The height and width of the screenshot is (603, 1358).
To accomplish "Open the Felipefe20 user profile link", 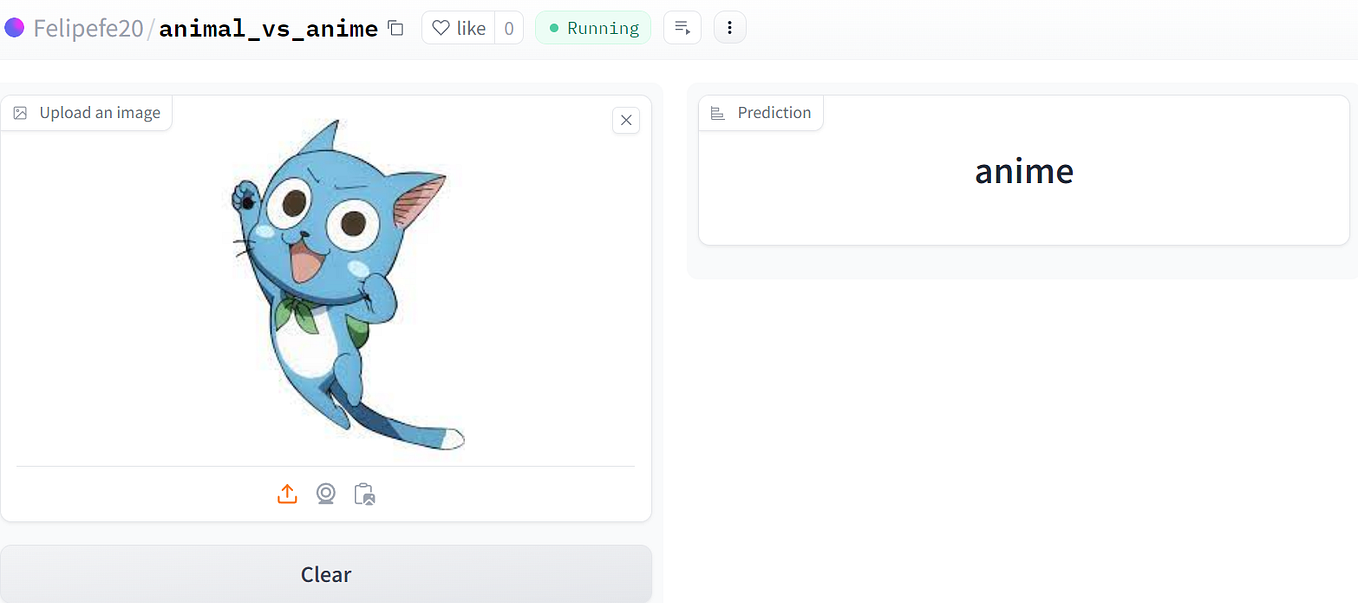I will (x=88, y=28).
